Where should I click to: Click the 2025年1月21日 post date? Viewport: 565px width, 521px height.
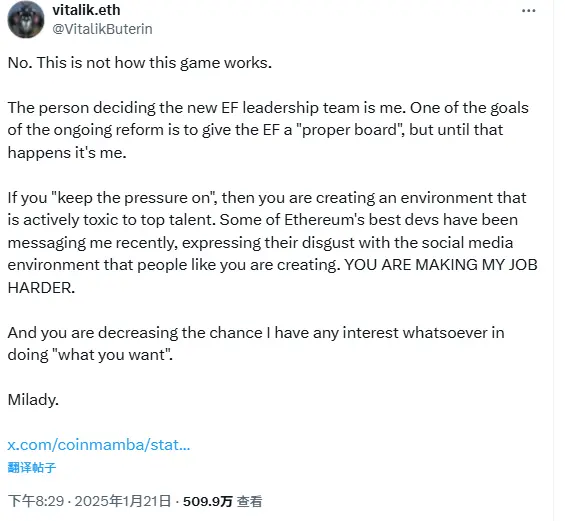[x=123, y=501]
